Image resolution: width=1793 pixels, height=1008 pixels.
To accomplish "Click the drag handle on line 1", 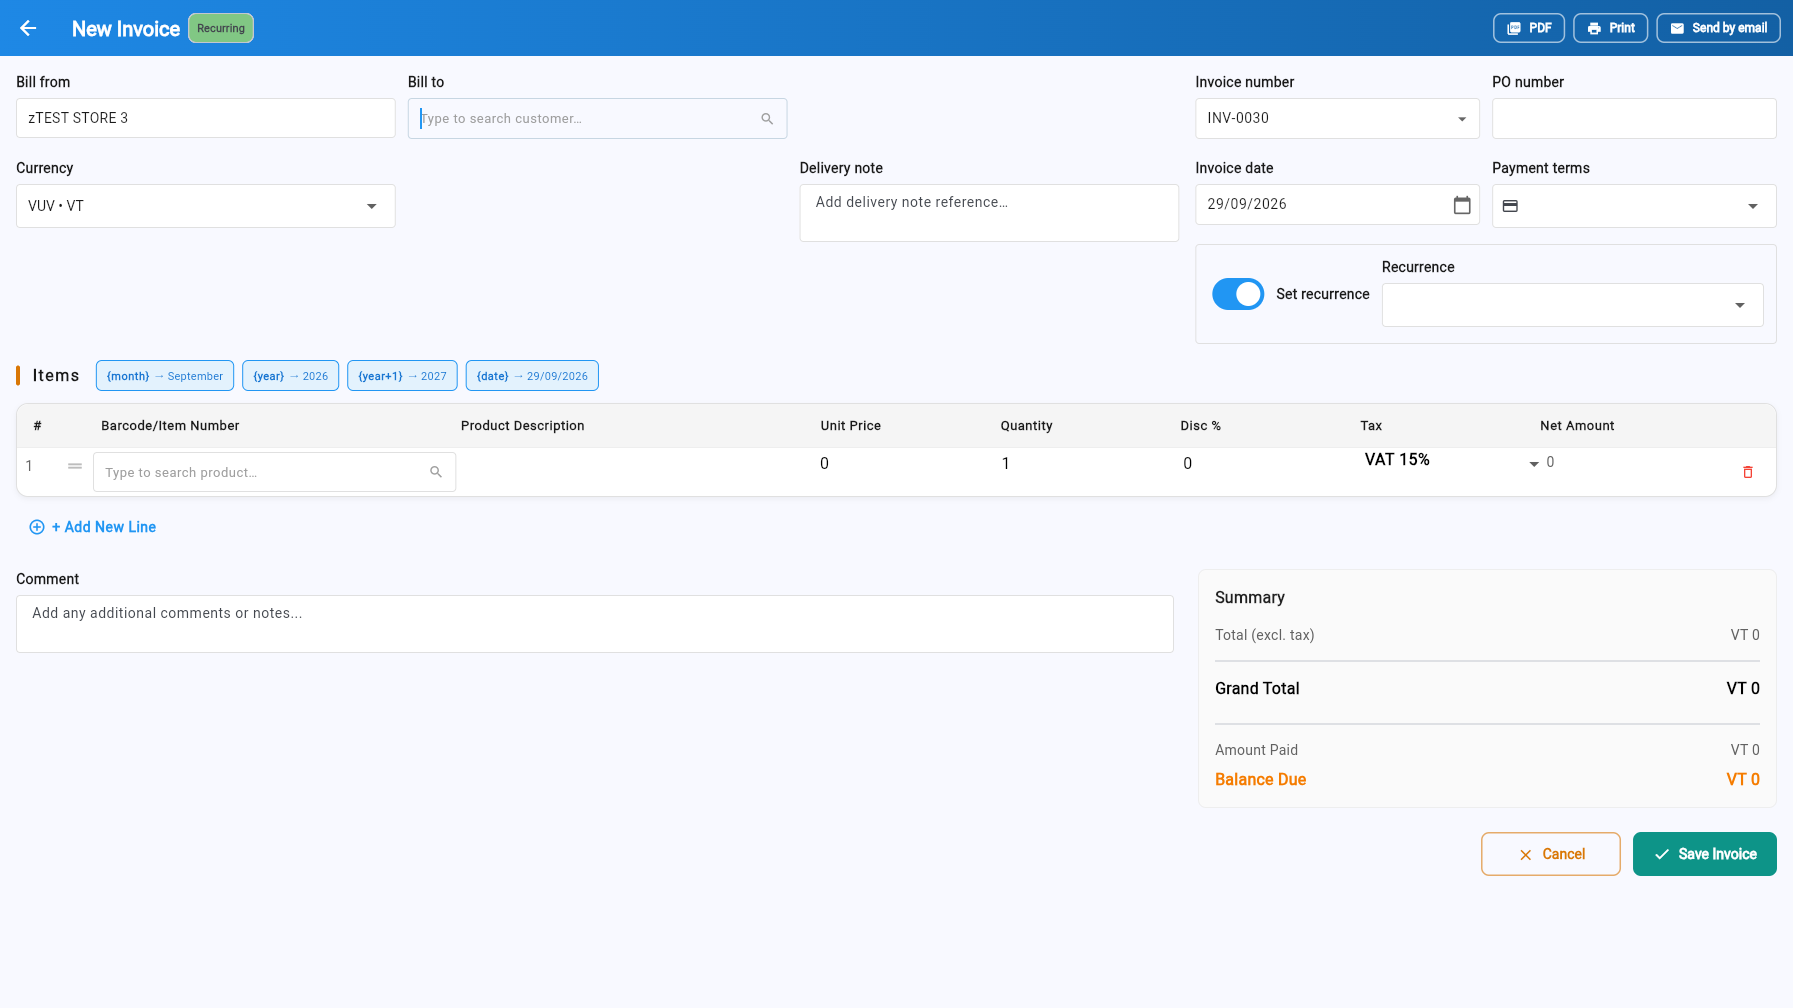I will click(x=75, y=466).
